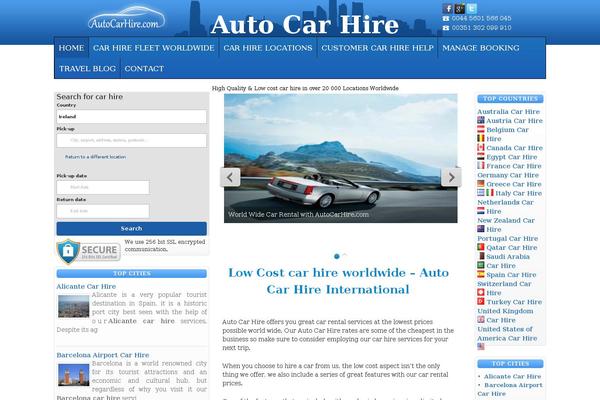Open Barcelona Airport Car Hire heading link
The image size is (600, 400).
pyautogui.click(x=103, y=355)
